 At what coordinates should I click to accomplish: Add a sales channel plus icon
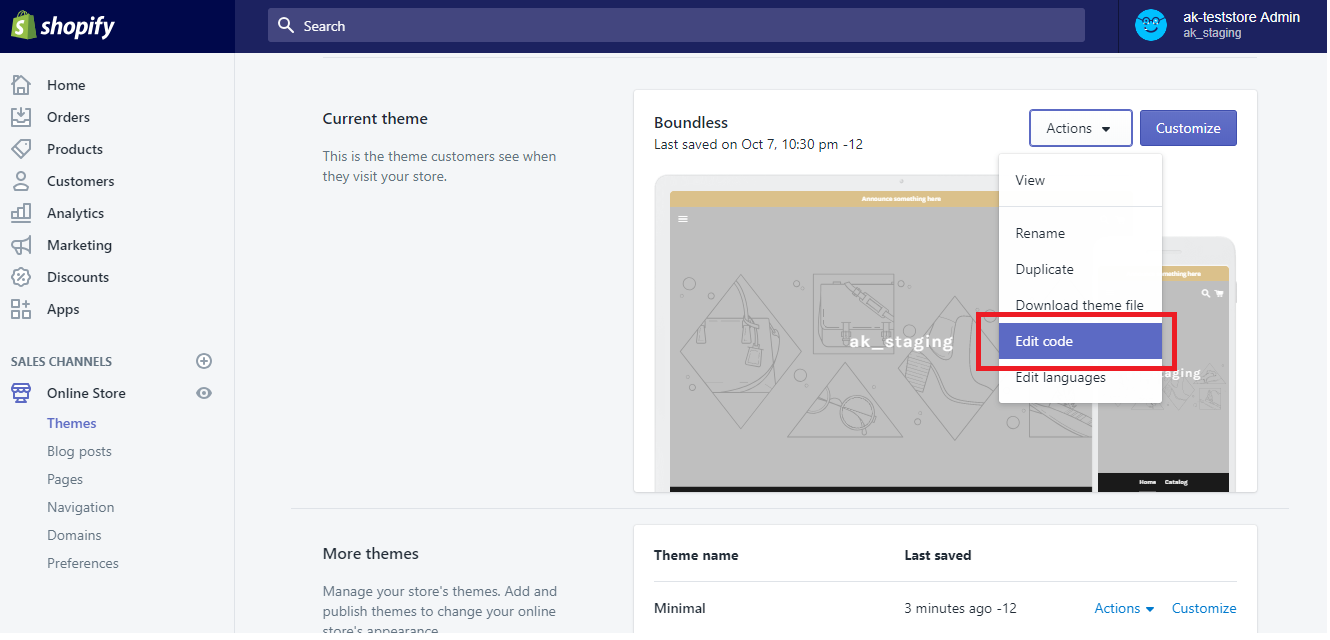204,361
